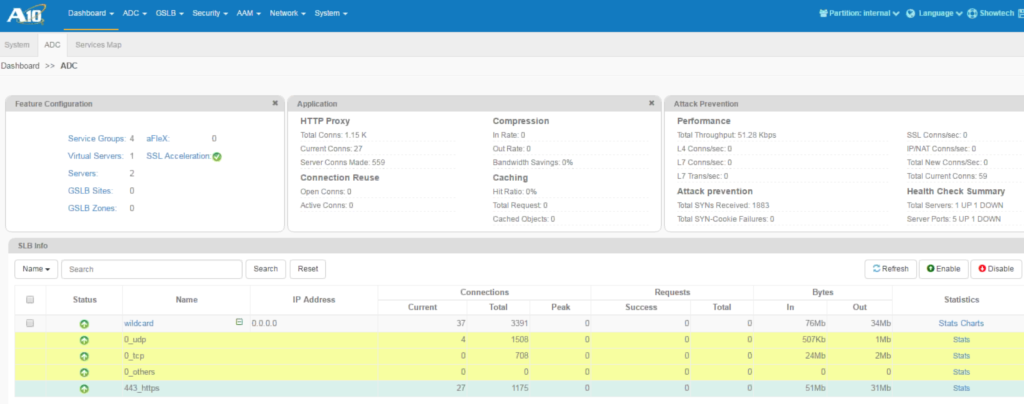1024x404 pixels.
Task: Check the wildcard row checkbox
Action: tap(30, 323)
